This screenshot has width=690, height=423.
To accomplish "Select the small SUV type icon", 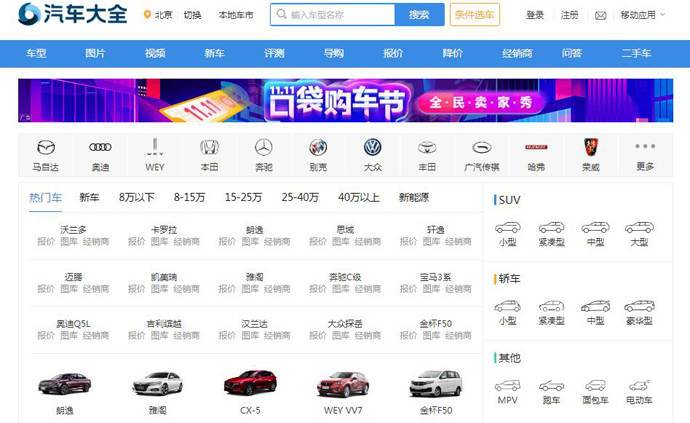I will click(508, 228).
